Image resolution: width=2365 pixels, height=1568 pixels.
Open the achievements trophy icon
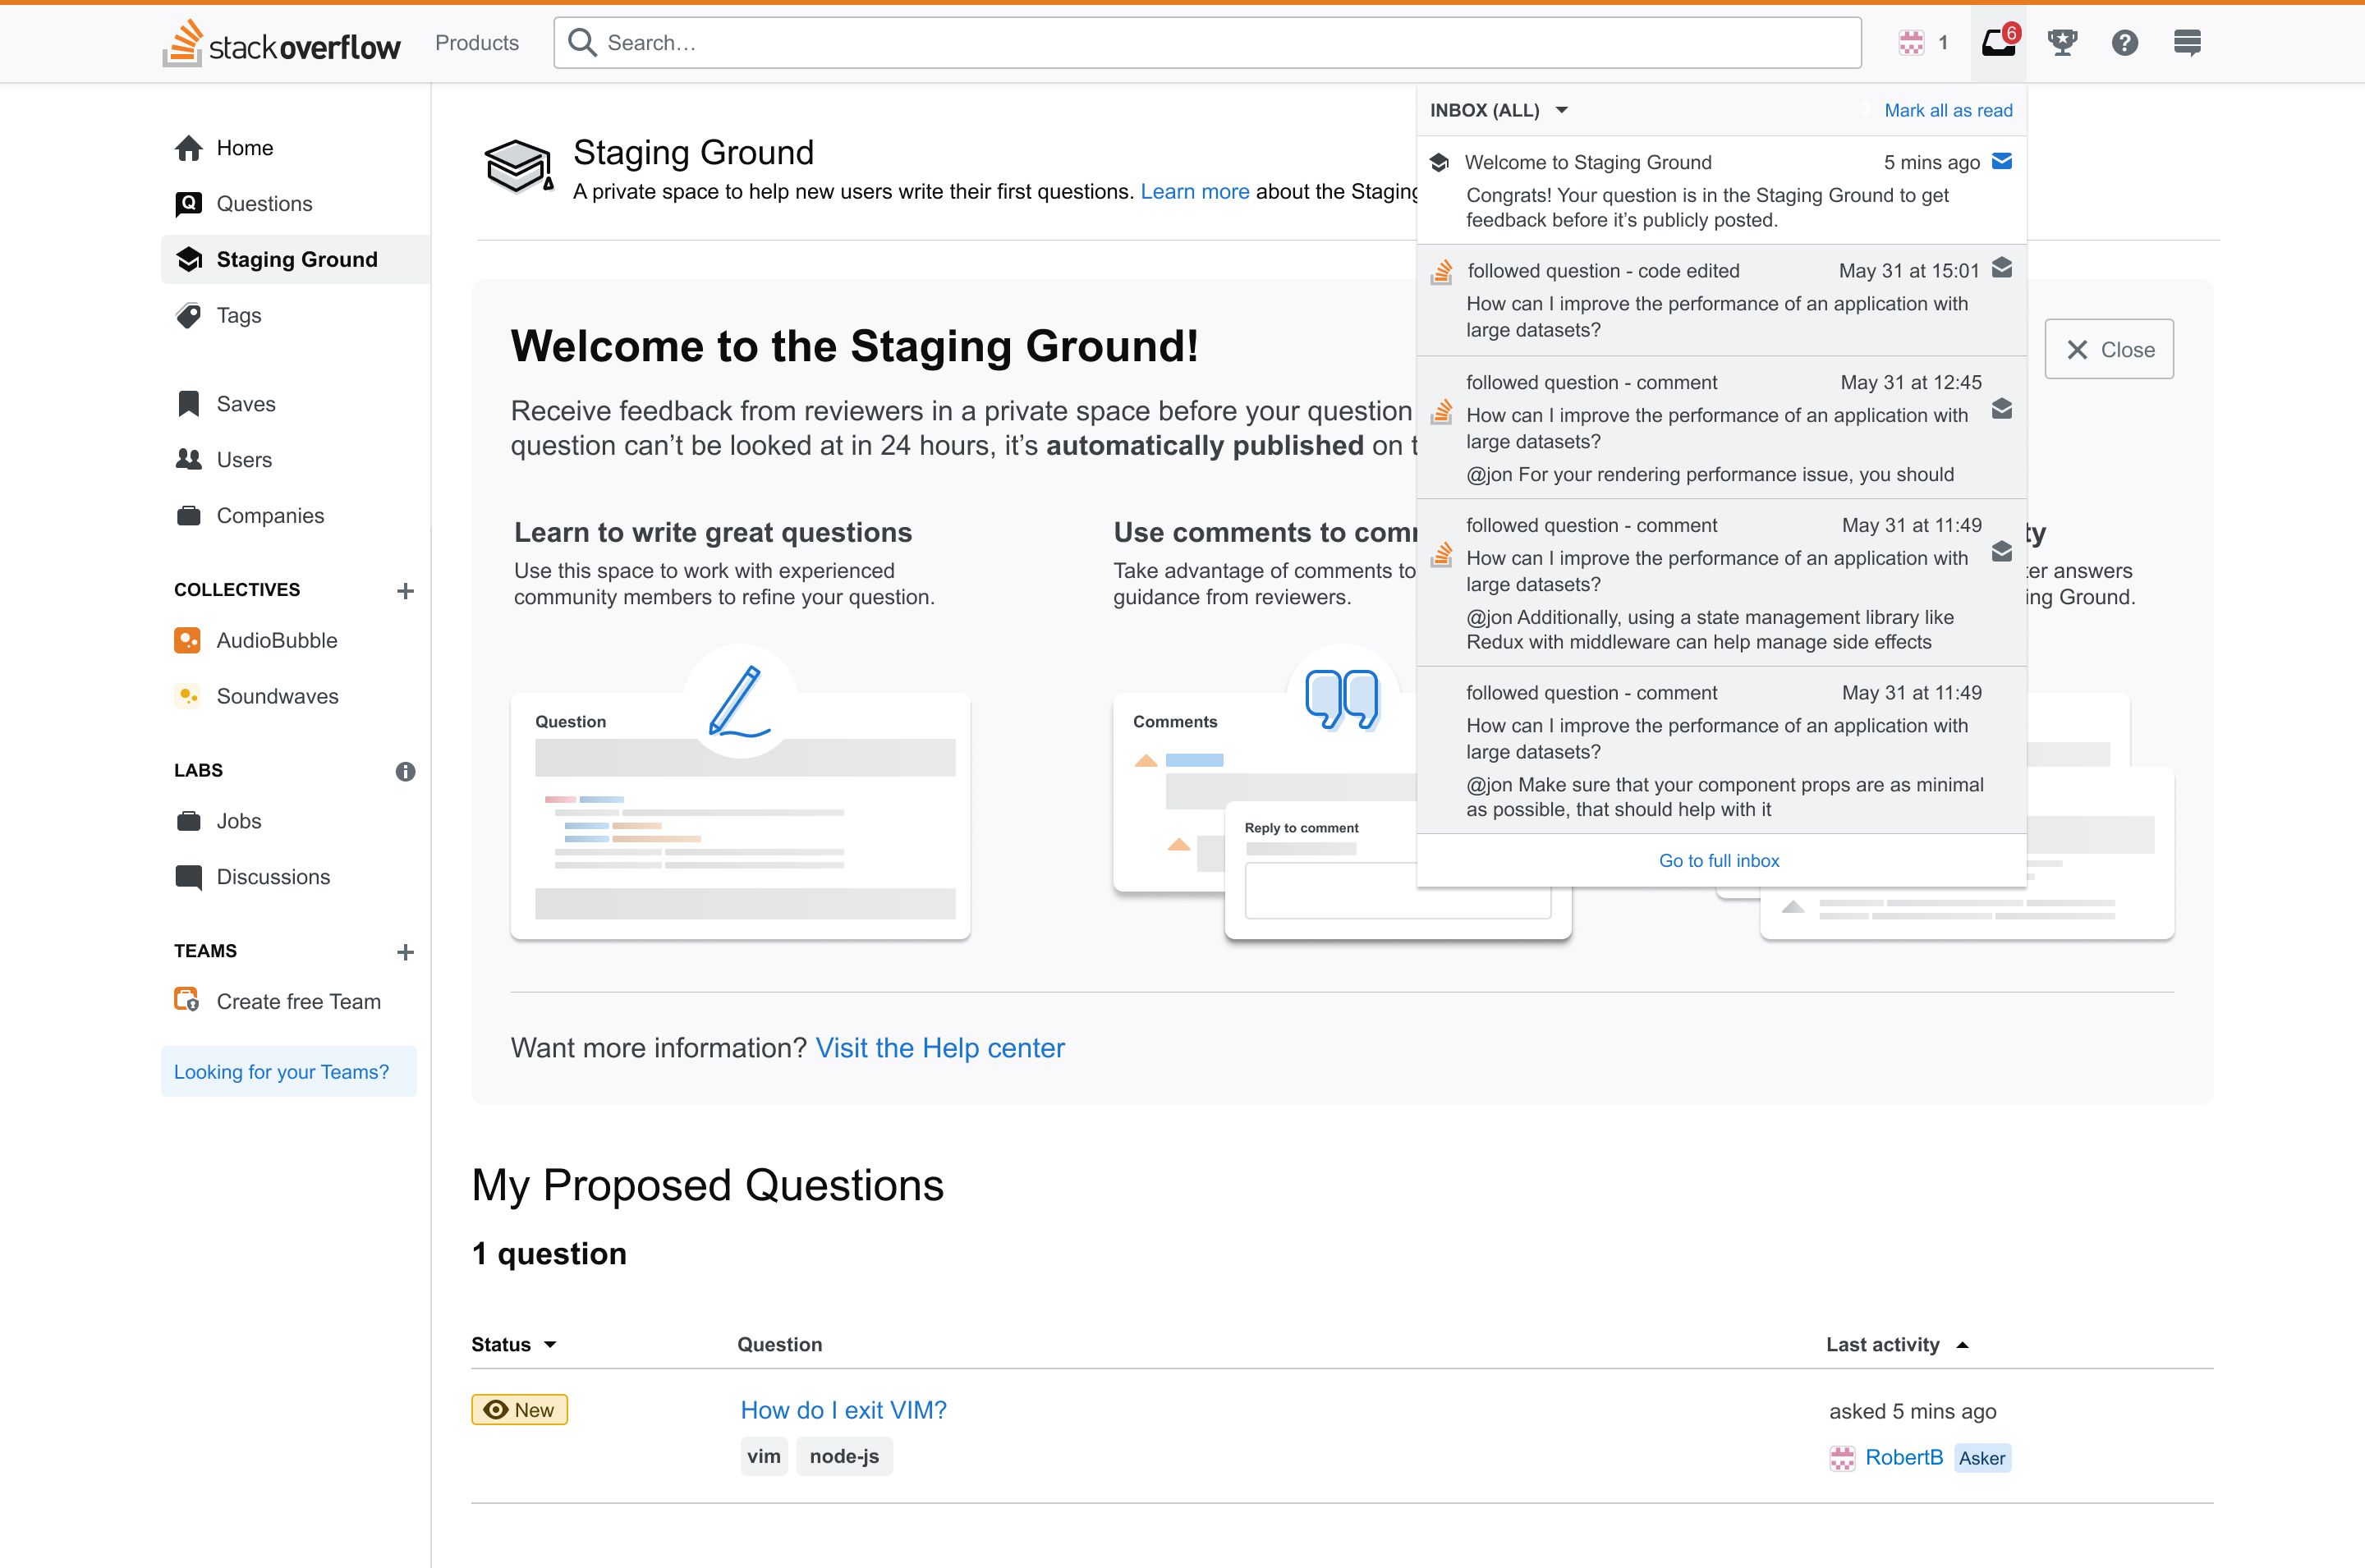click(x=2061, y=42)
